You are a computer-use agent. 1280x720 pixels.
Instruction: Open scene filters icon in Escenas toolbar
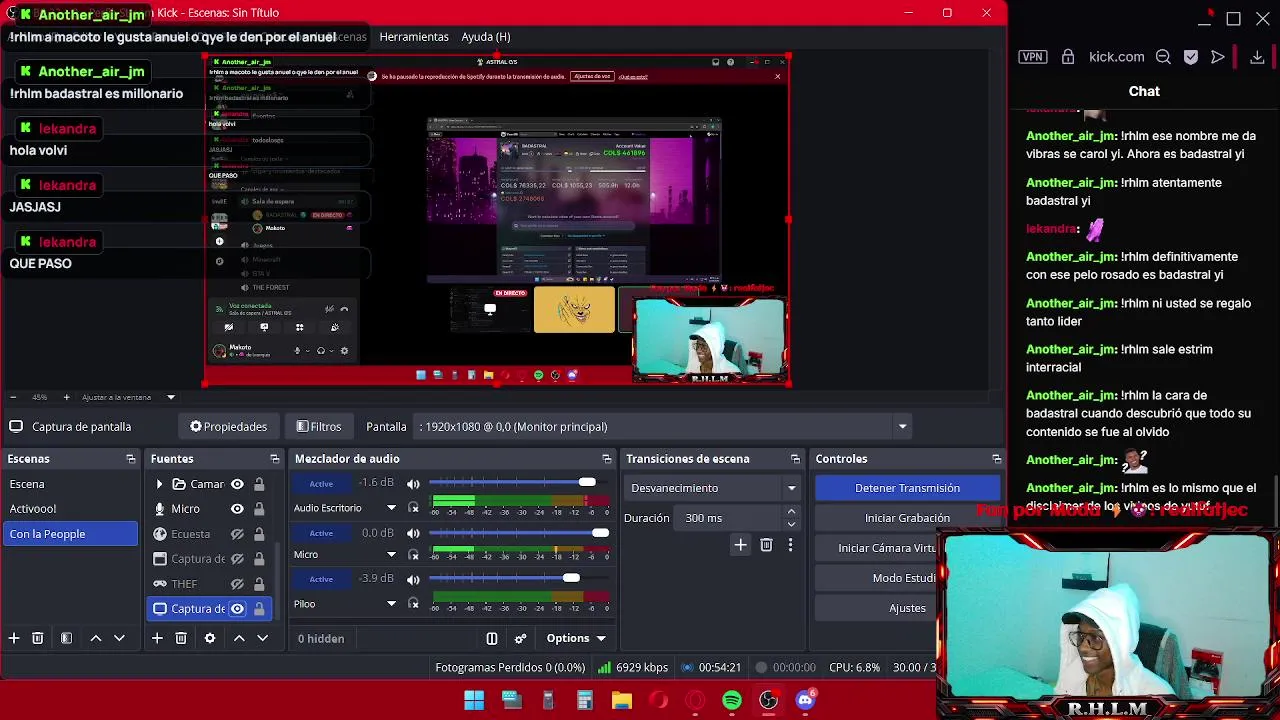pyautogui.click(x=66, y=638)
